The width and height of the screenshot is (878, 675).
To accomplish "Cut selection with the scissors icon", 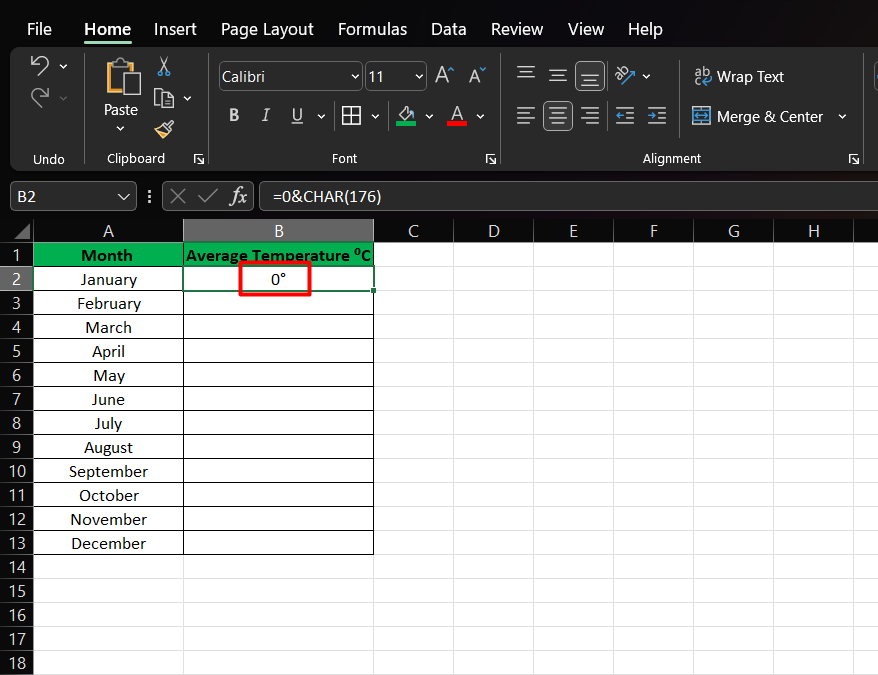I will pos(164,66).
